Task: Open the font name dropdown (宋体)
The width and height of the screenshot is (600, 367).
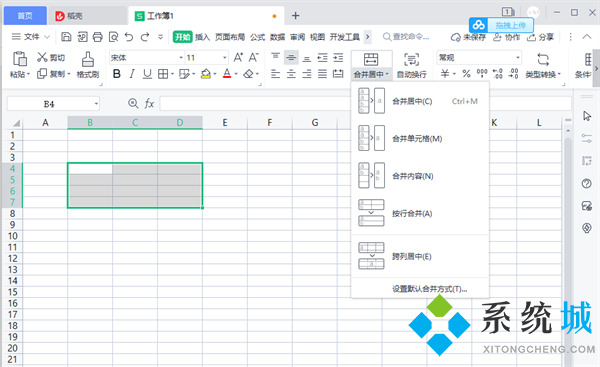Action: pyautogui.click(x=181, y=58)
